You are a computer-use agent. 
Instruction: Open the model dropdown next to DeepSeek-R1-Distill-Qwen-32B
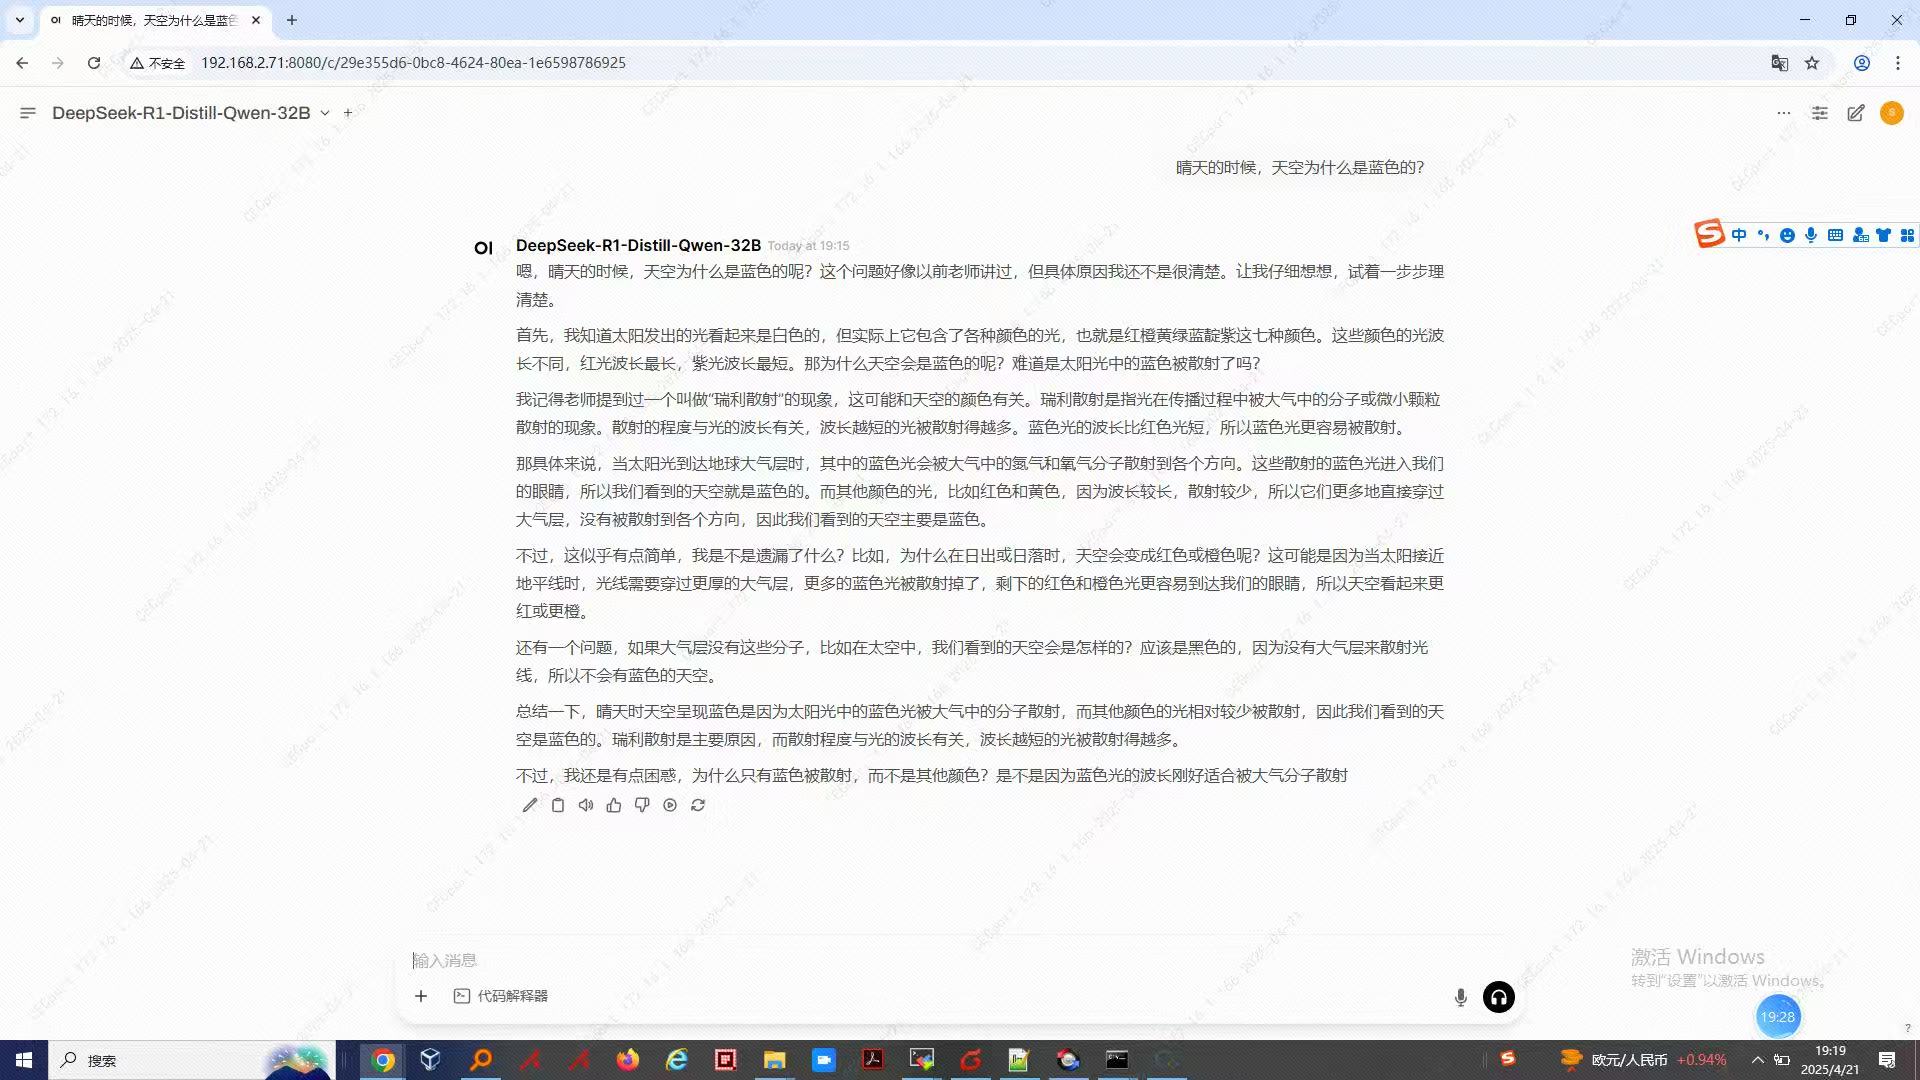click(325, 113)
